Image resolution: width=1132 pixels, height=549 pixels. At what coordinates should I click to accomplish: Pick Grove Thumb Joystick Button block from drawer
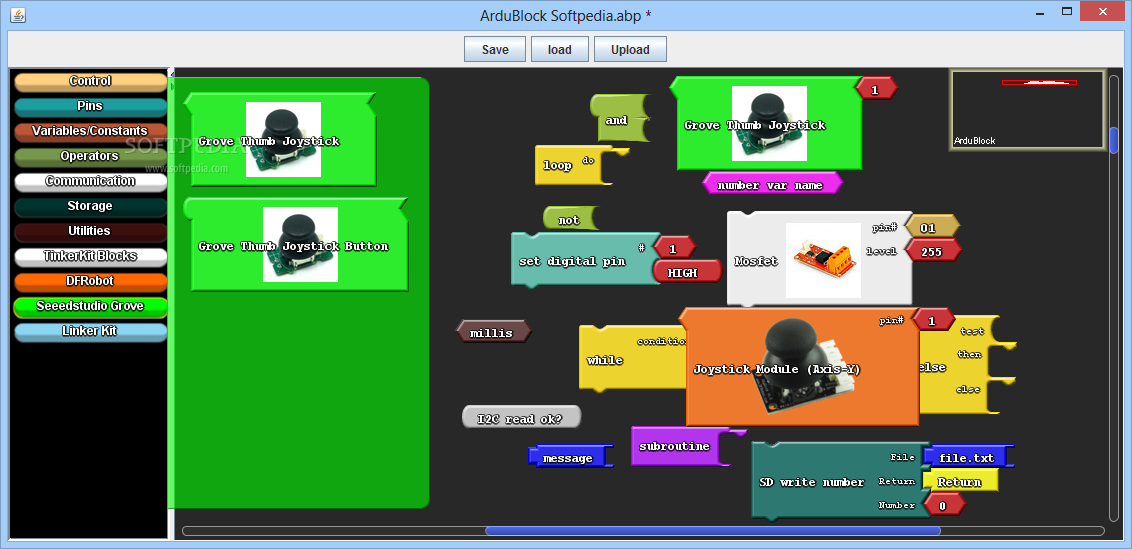[296, 245]
